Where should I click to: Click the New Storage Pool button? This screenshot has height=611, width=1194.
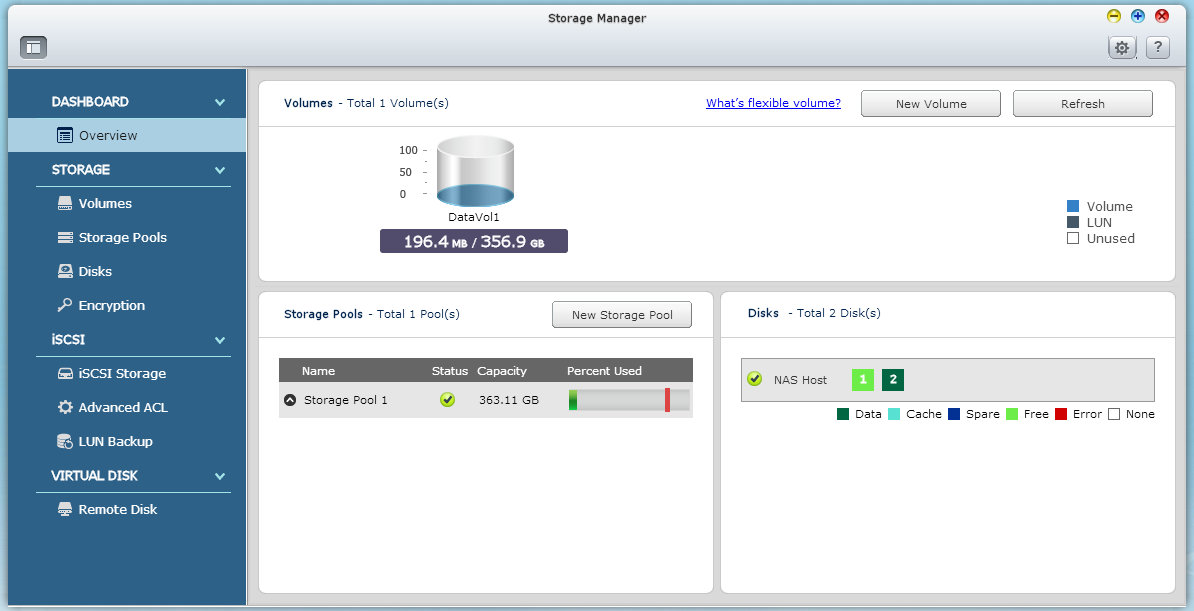(x=622, y=315)
